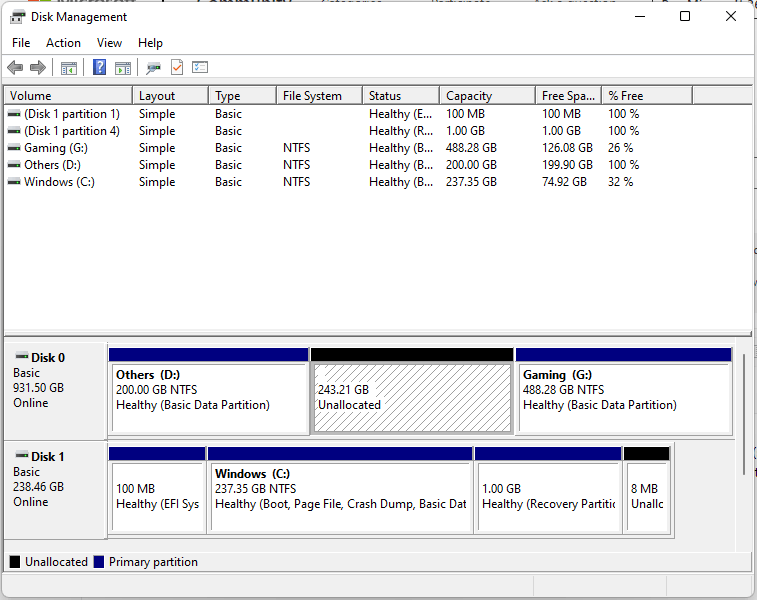Screen dimensions: 757x600
Task: Select the 8 MB Unallocated block on Disk 1
Action: [647, 490]
